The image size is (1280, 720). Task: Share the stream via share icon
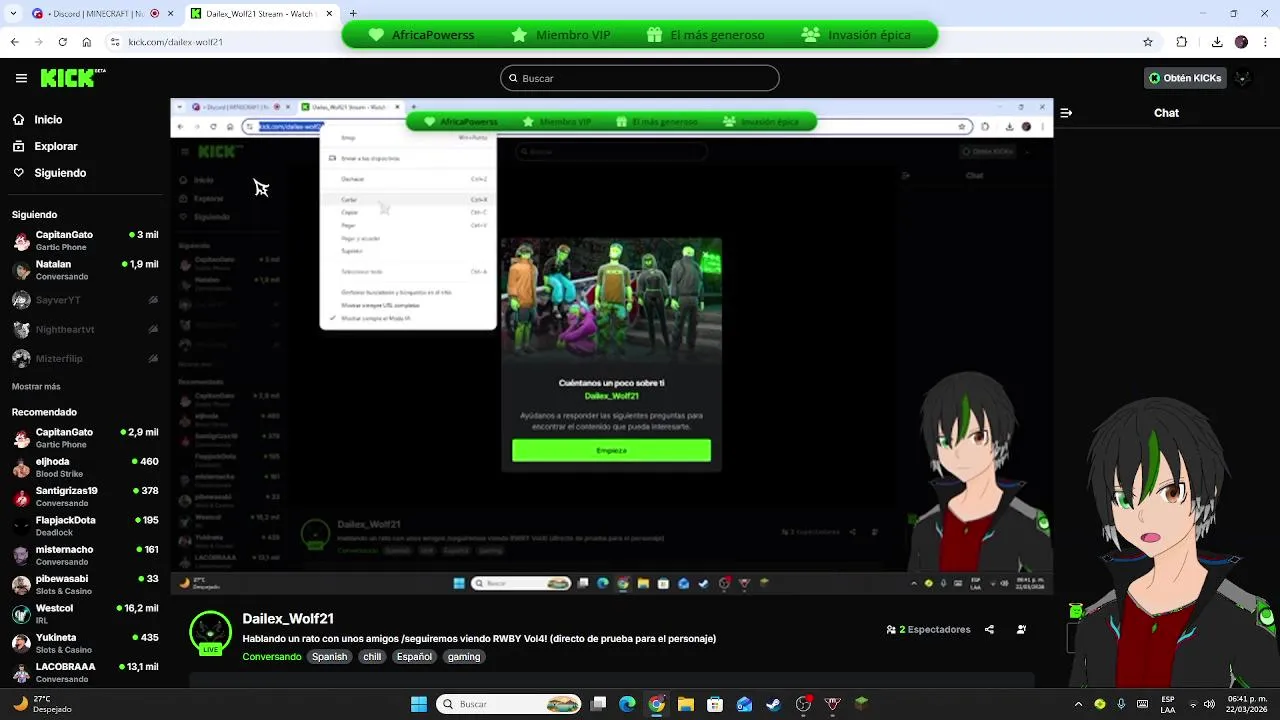click(989, 630)
